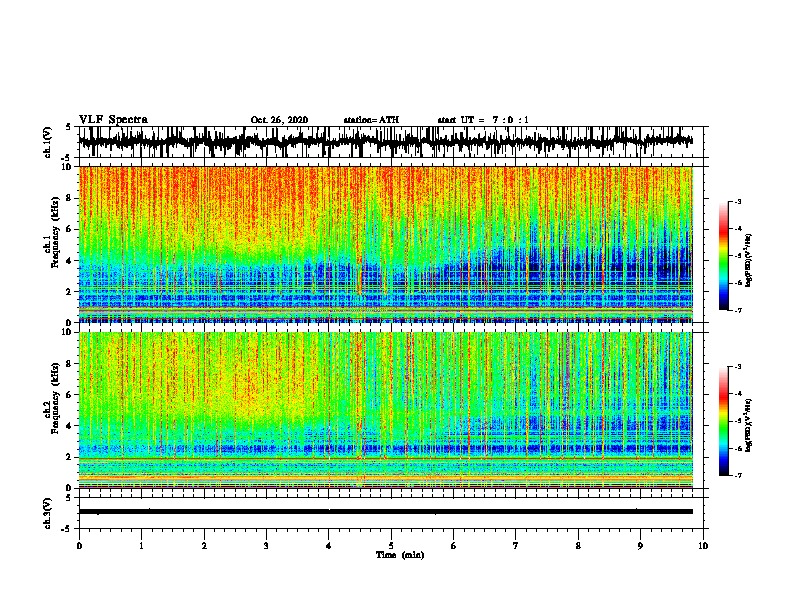Click the date 'Oct. 26, 2020'

[x=279, y=120]
